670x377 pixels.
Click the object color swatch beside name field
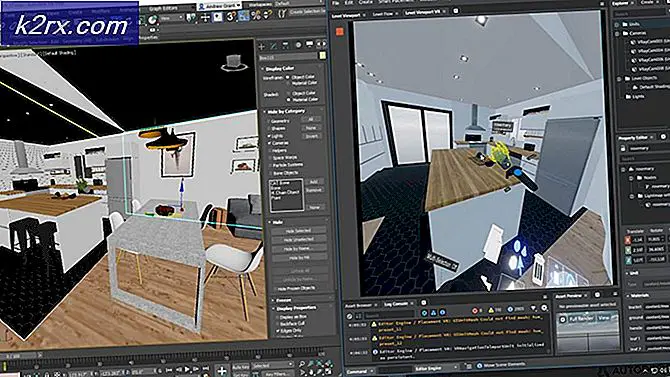tap(323, 56)
